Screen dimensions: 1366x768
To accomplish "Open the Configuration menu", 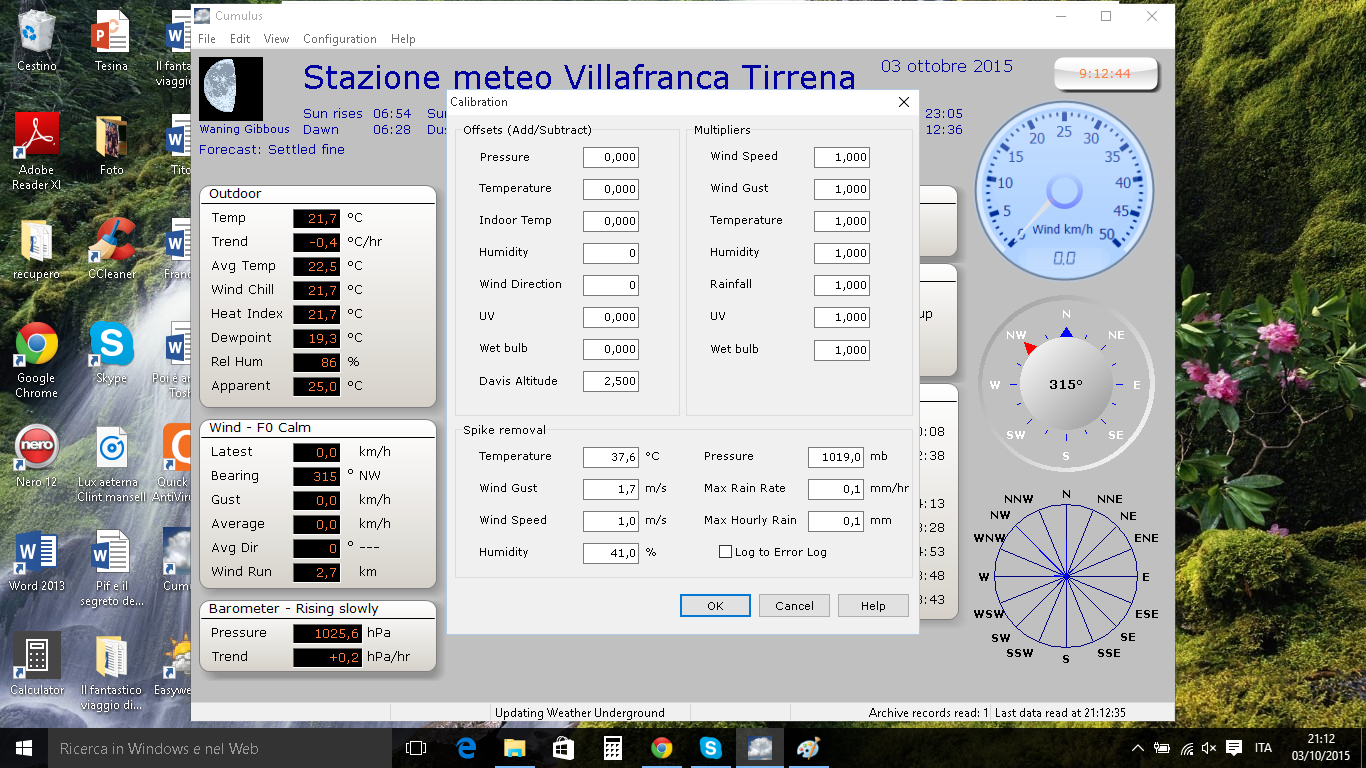I will pyautogui.click(x=339, y=39).
